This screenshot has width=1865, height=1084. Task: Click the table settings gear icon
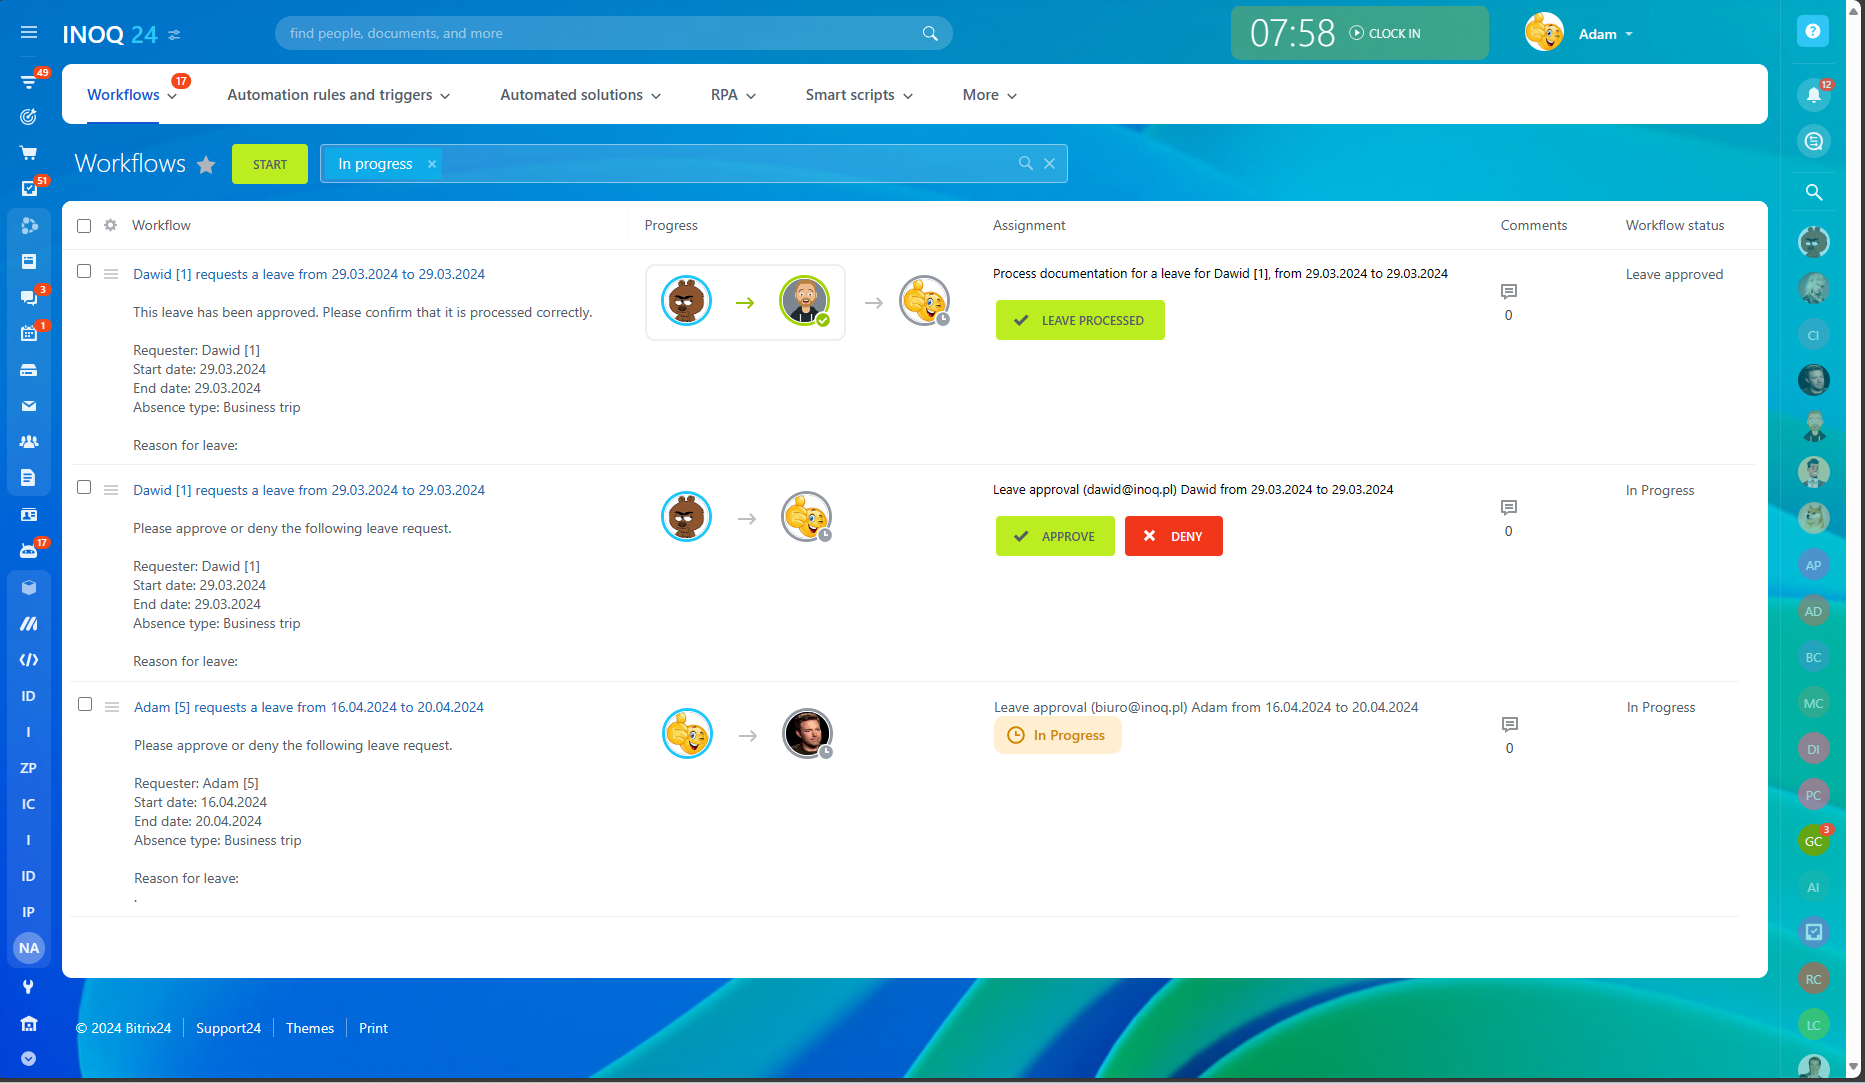(111, 225)
